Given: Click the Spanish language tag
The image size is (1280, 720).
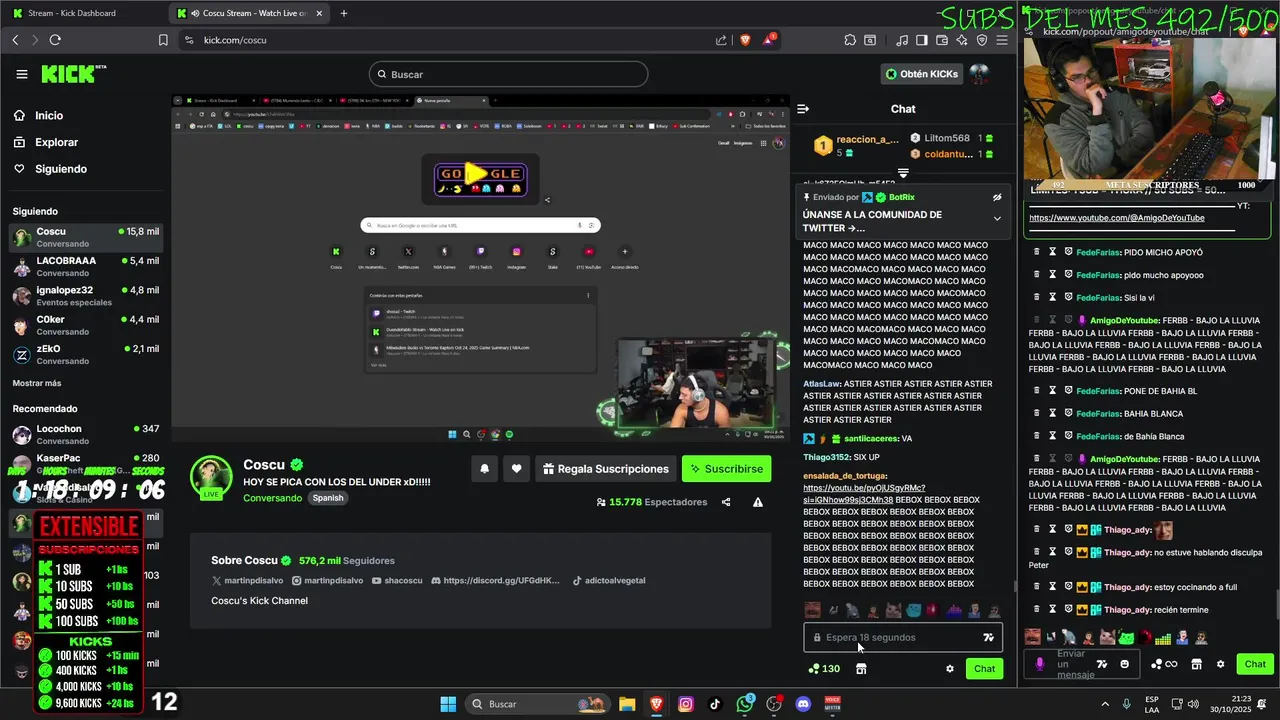Looking at the screenshot, I should (327, 498).
